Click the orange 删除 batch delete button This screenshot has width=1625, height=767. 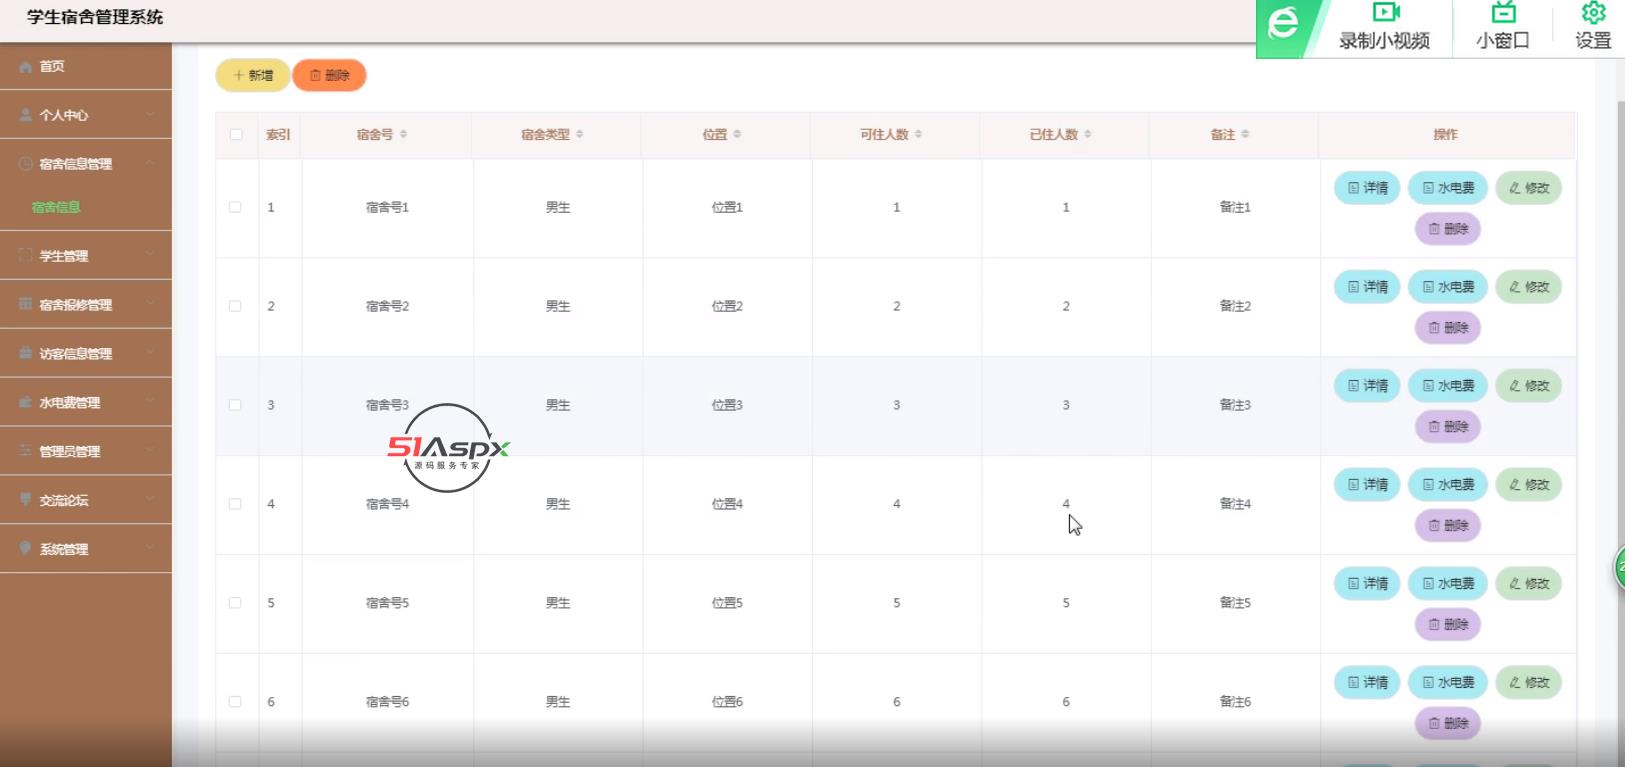coord(329,76)
